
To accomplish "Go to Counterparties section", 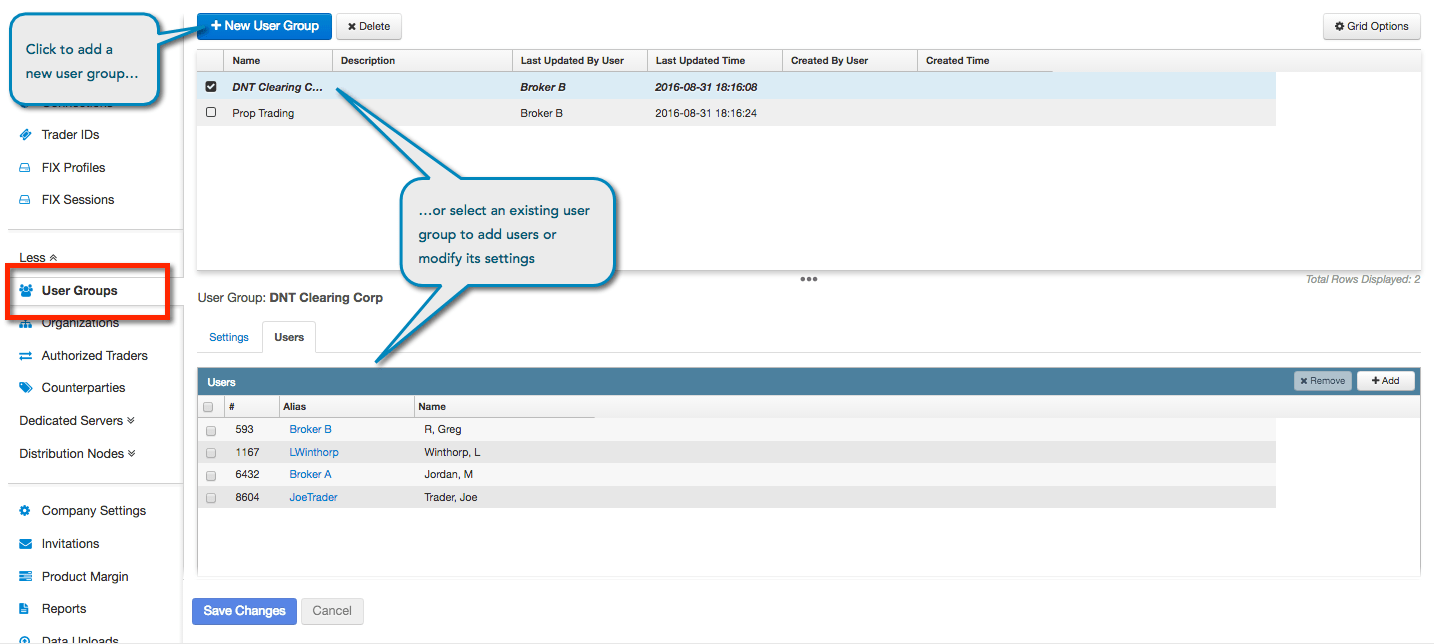I will (83, 388).
